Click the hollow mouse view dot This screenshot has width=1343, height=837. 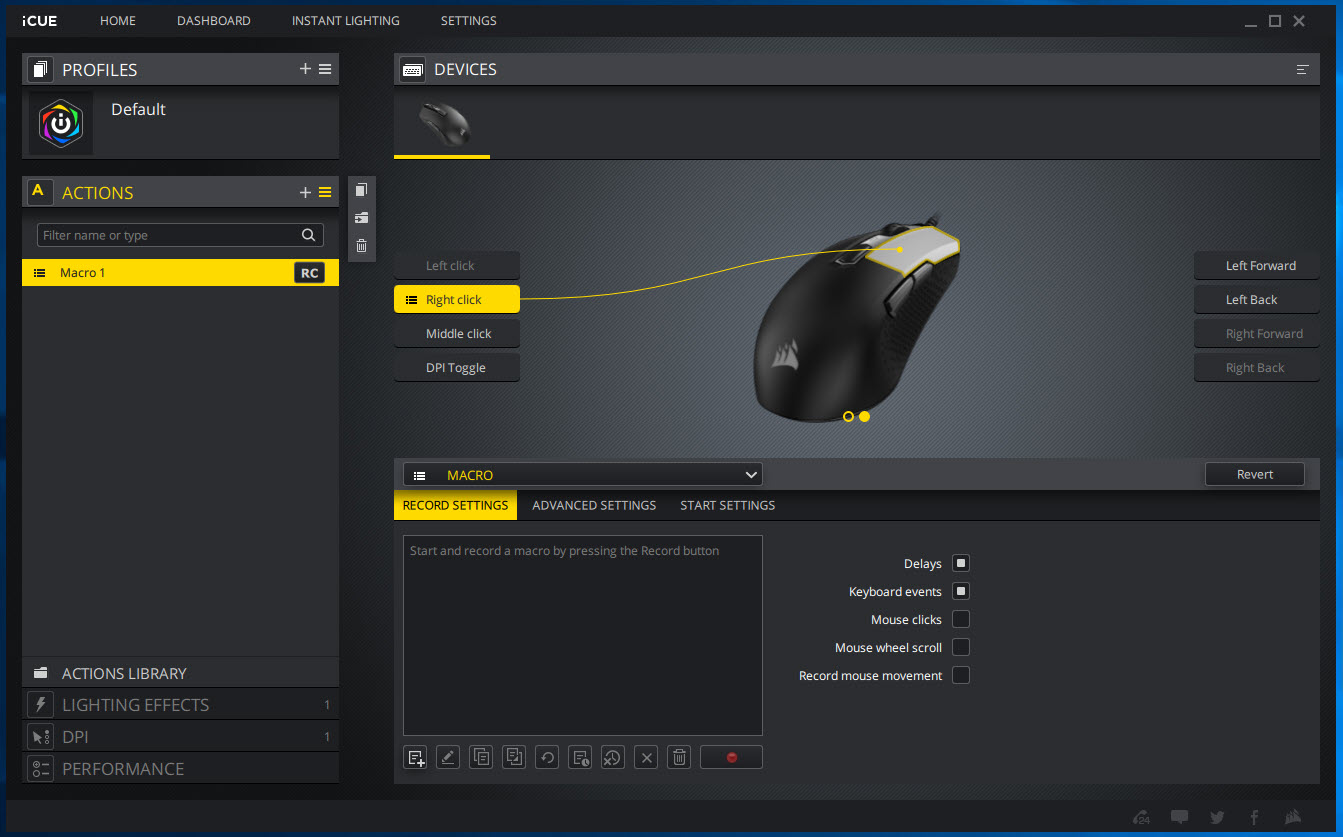(x=848, y=416)
